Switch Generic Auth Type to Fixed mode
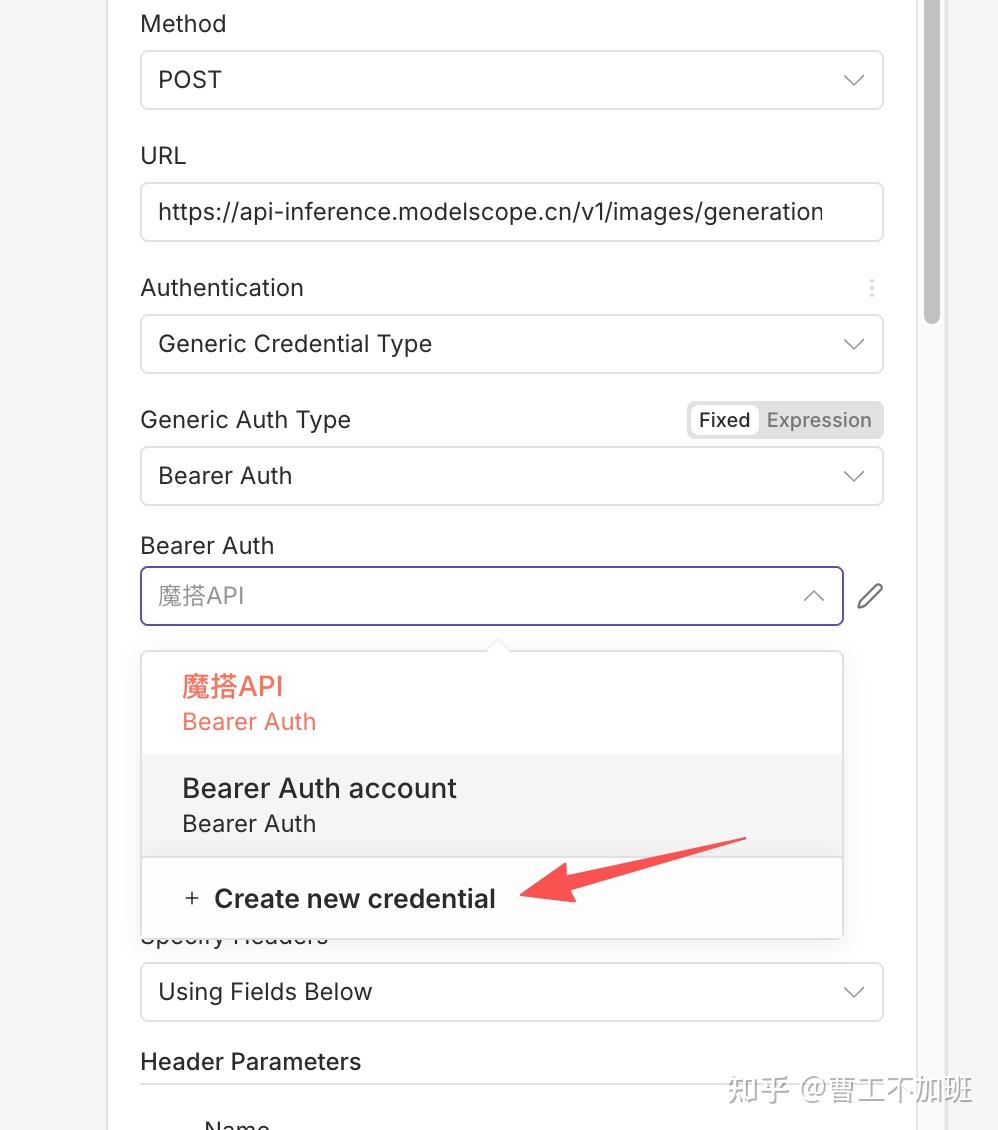The image size is (998, 1130). click(x=724, y=420)
